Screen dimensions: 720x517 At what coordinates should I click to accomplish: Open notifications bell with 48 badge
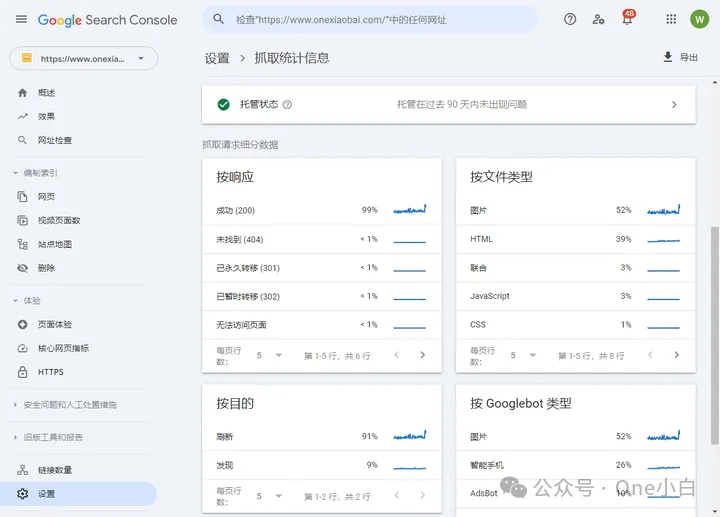pyautogui.click(x=627, y=18)
